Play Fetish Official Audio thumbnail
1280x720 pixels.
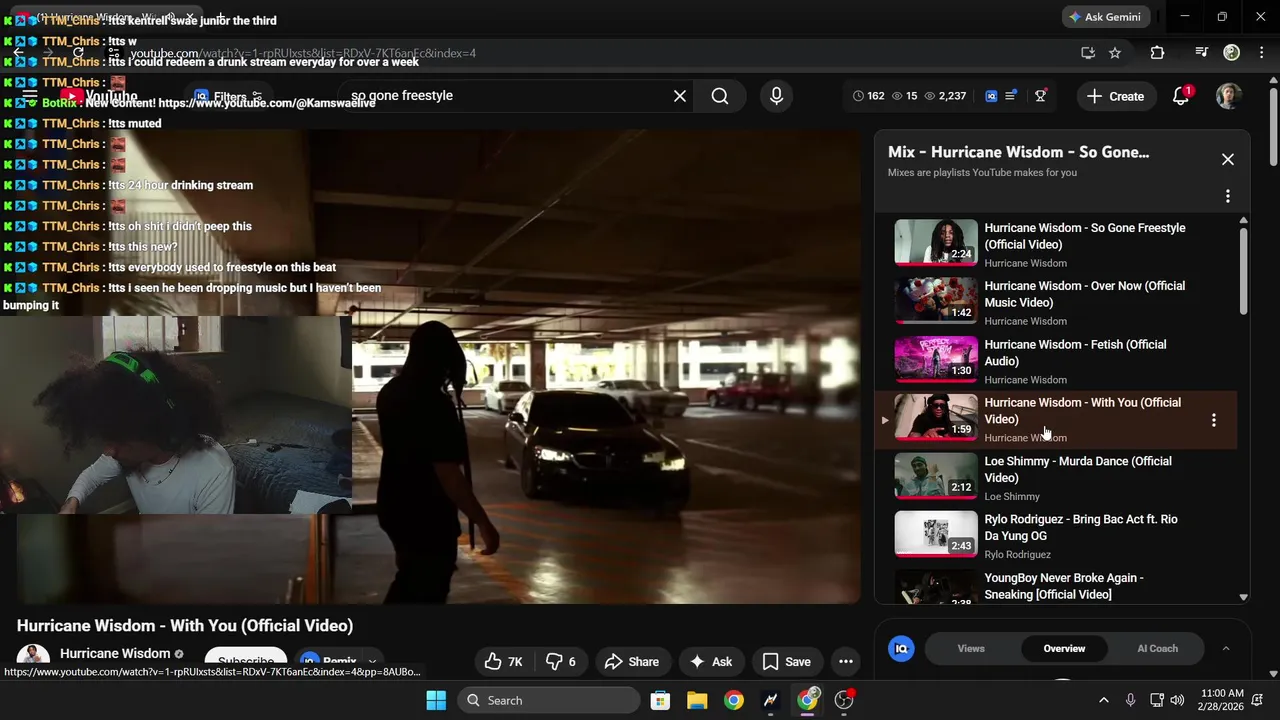pyautogui.click(x=936, y=359)
